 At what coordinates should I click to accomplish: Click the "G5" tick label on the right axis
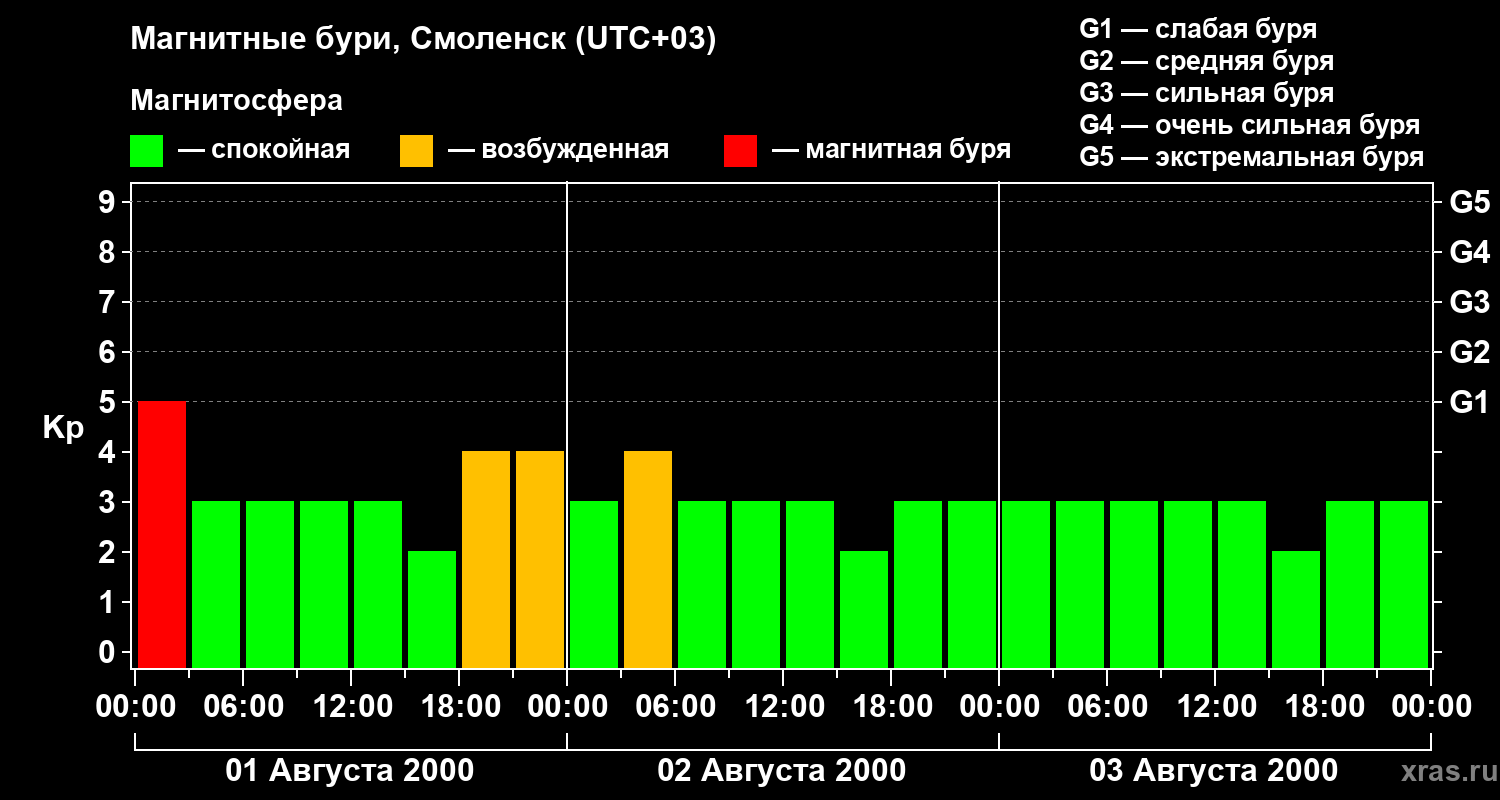(x=1469, y=202)
